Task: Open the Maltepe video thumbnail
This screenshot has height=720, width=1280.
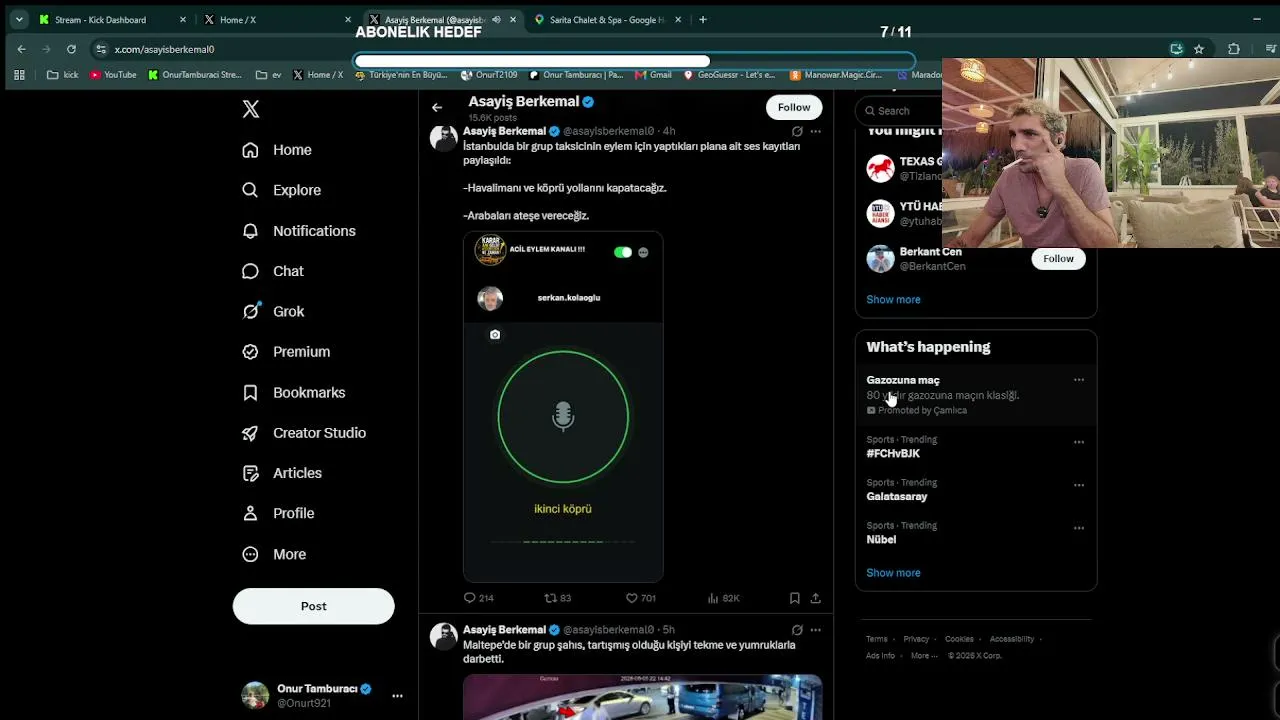Action: click(x=642, y=697)
